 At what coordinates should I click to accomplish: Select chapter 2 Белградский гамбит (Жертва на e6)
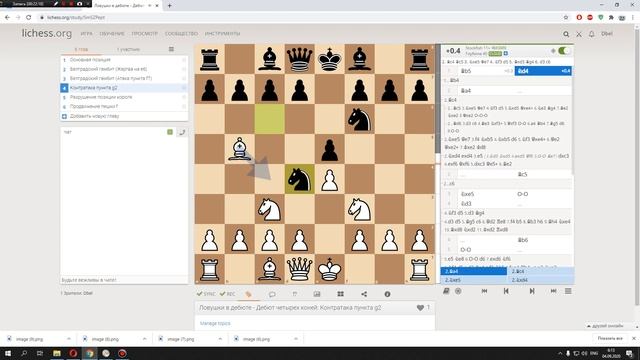pos(124,69)
